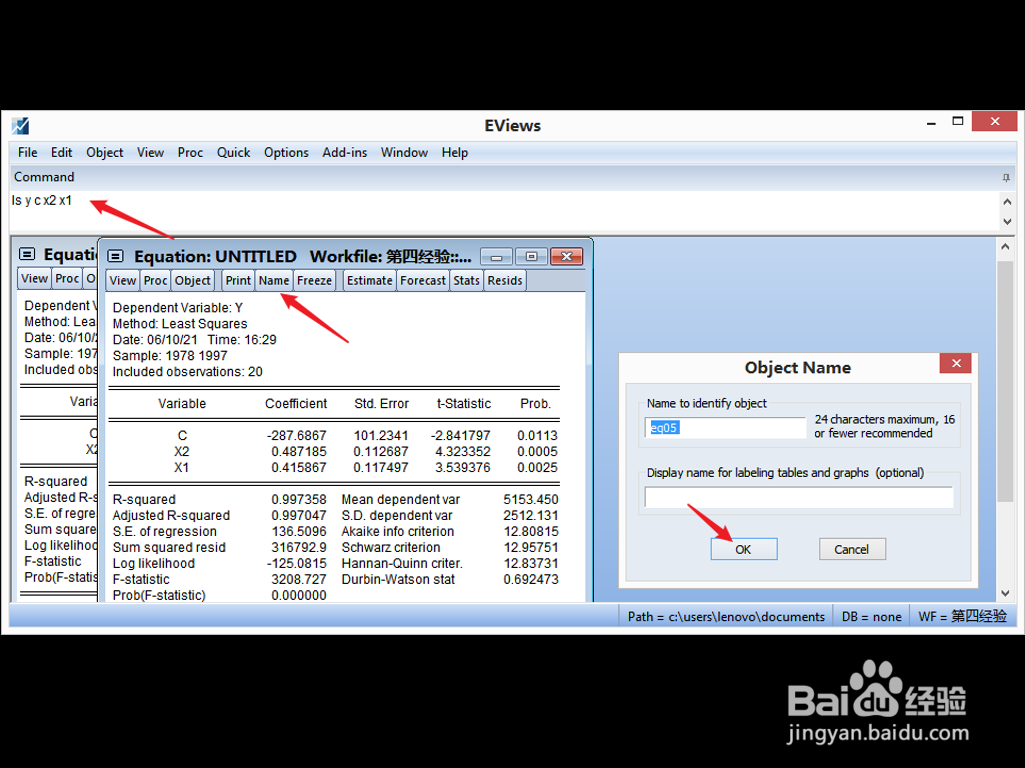Click Durbin-Watson stat value 0.692473
1025x768 pixels.
tap(531, 579)
